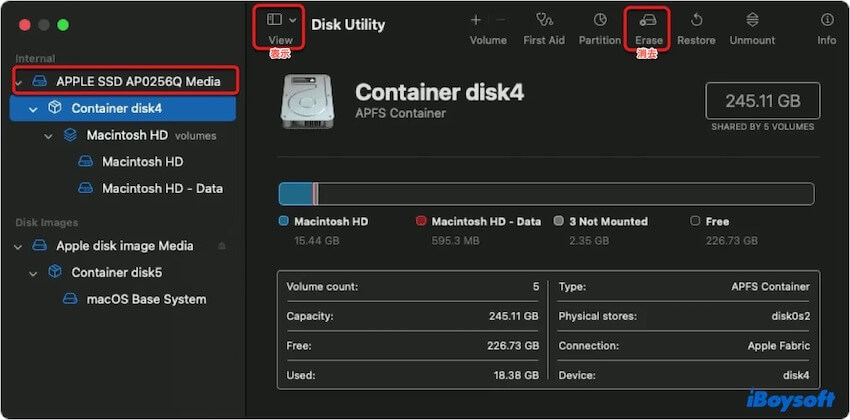This screenshot has height=420, width=850.
Task: Click the 2.35 GB value
Action: pyautogui.click(x=589, y=241)
